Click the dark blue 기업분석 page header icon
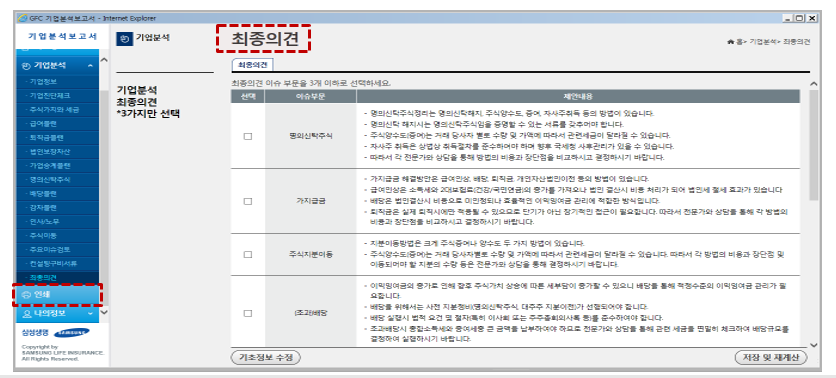Screen dimensions: 836x378 coord(124,38)
